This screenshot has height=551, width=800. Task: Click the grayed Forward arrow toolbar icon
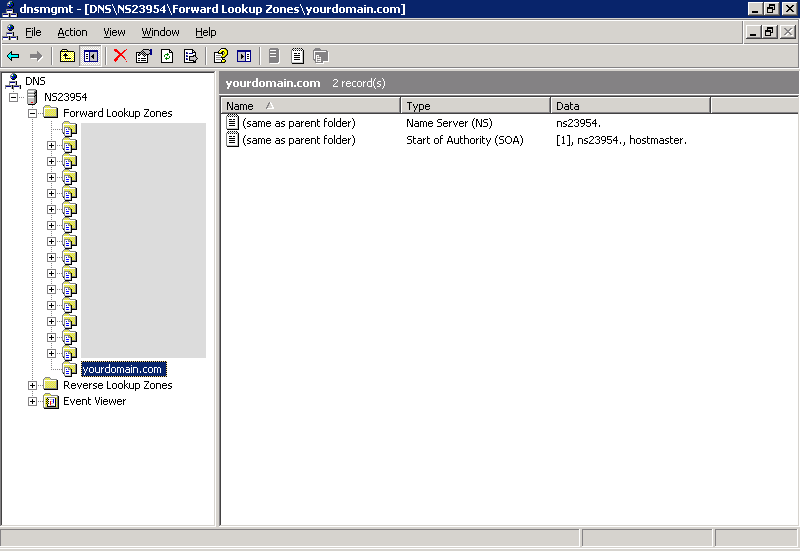coord(36,56)
